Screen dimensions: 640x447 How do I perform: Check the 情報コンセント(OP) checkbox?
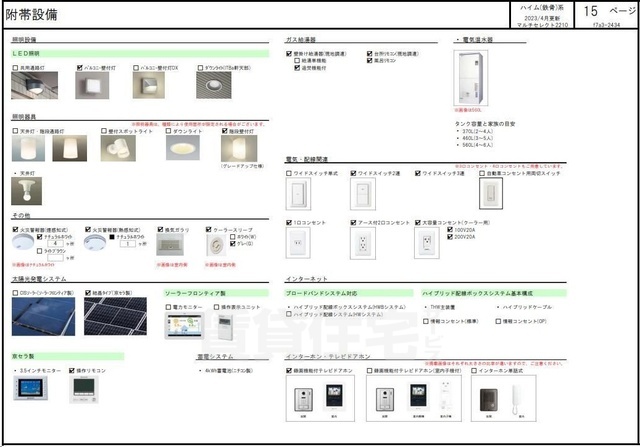click(498, 322)
